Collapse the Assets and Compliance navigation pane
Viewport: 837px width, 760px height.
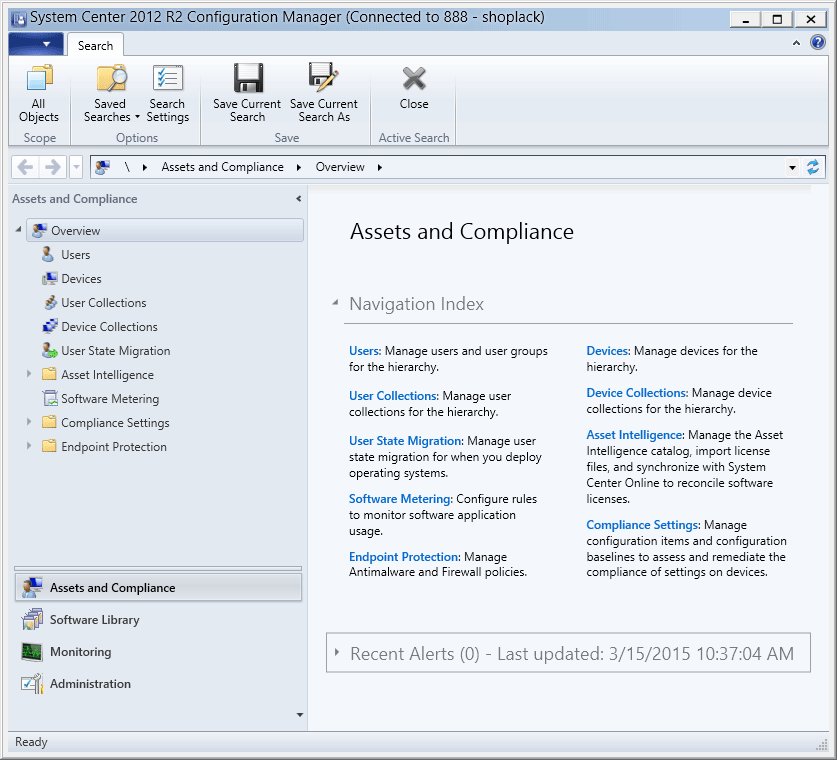coord(298,199)
